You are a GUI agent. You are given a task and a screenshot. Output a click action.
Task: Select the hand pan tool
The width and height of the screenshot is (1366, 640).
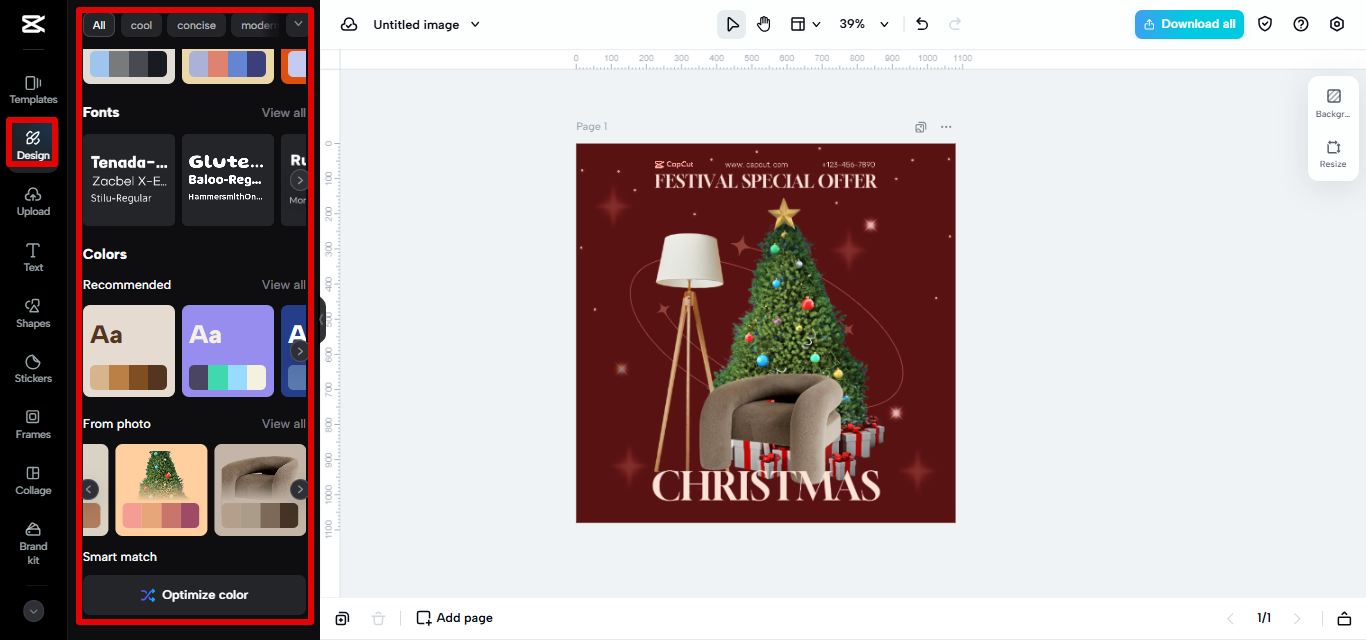click(x=764, y=24)
